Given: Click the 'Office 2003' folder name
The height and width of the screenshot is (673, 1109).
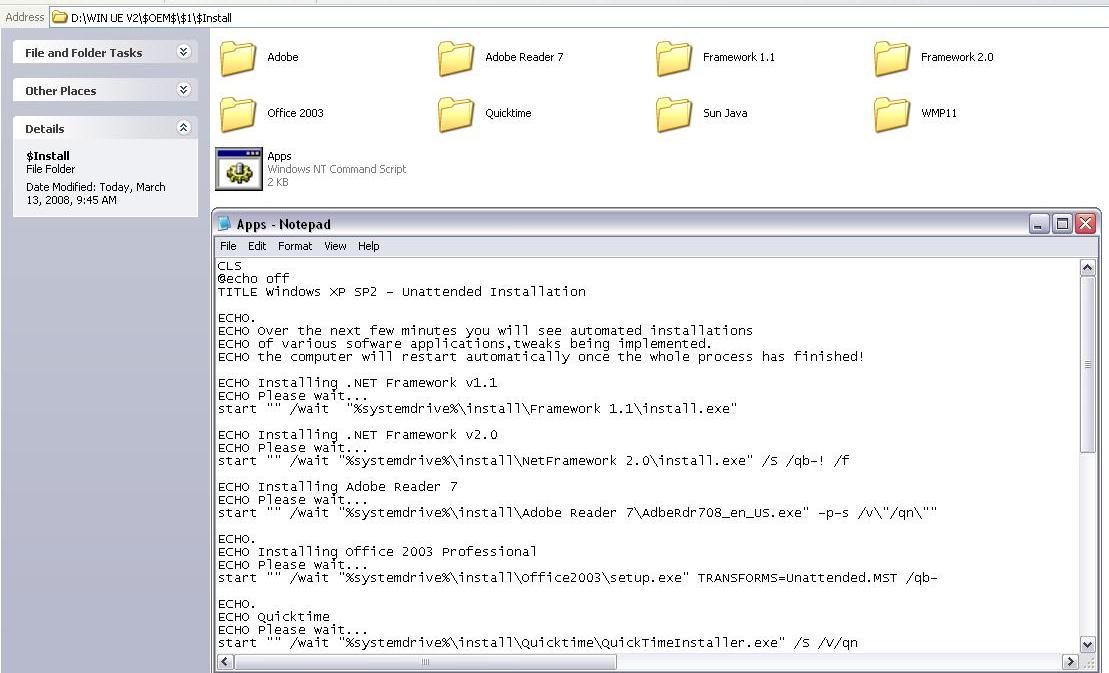Looking at the screenshot, I should pos(295,113).
